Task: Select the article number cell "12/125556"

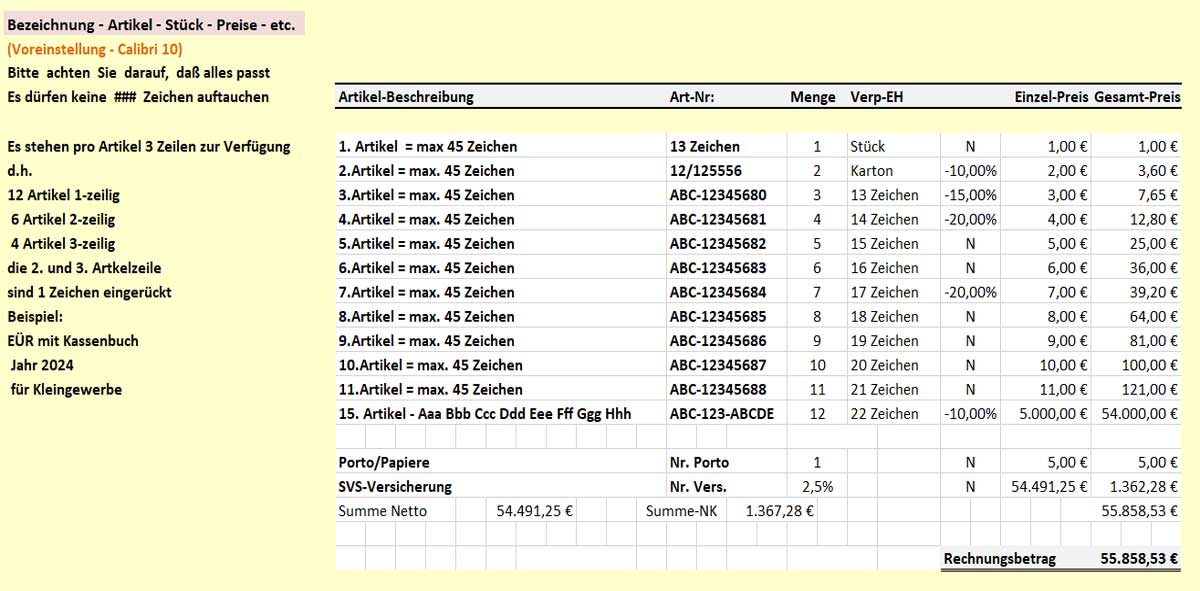Action: click(706, 171)
